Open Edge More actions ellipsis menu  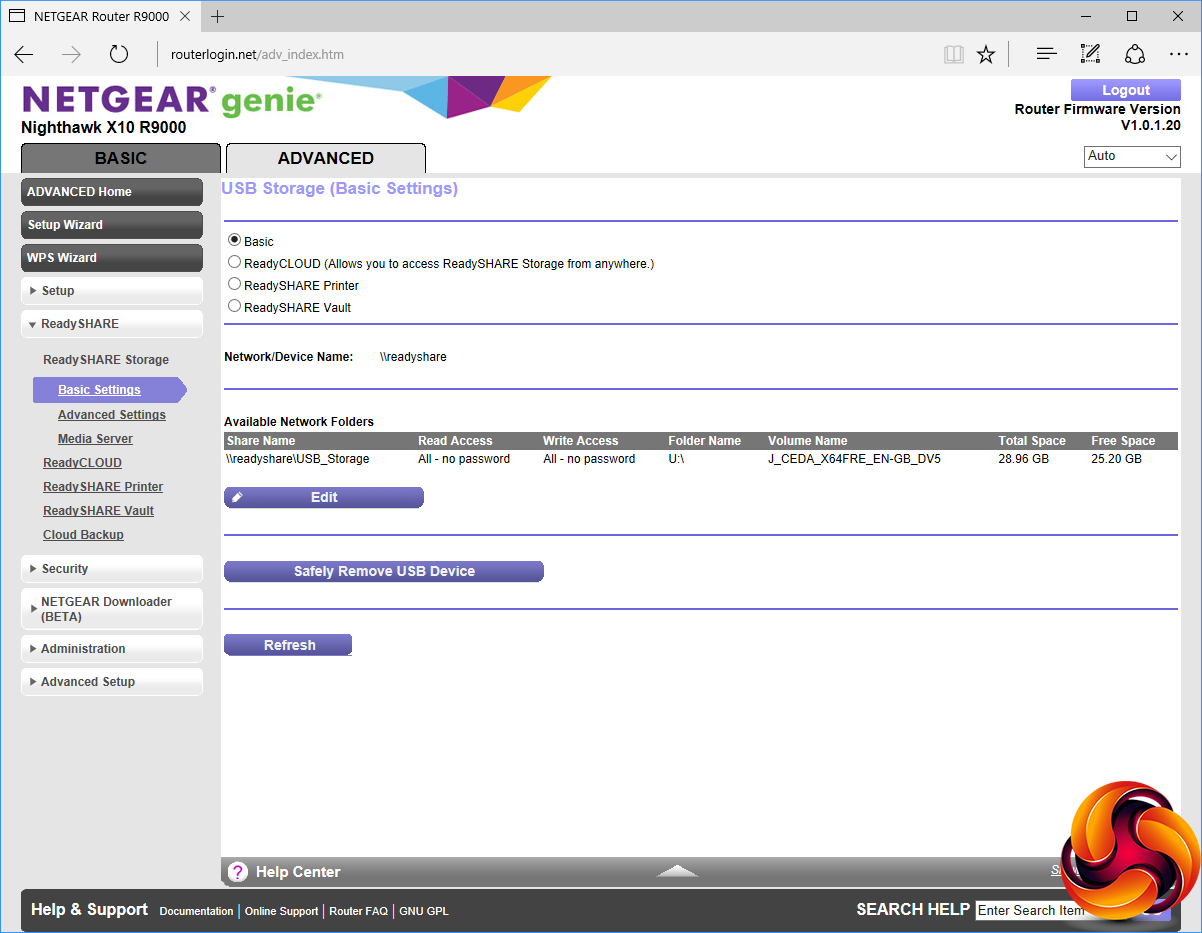click(x=1179, y=54)
